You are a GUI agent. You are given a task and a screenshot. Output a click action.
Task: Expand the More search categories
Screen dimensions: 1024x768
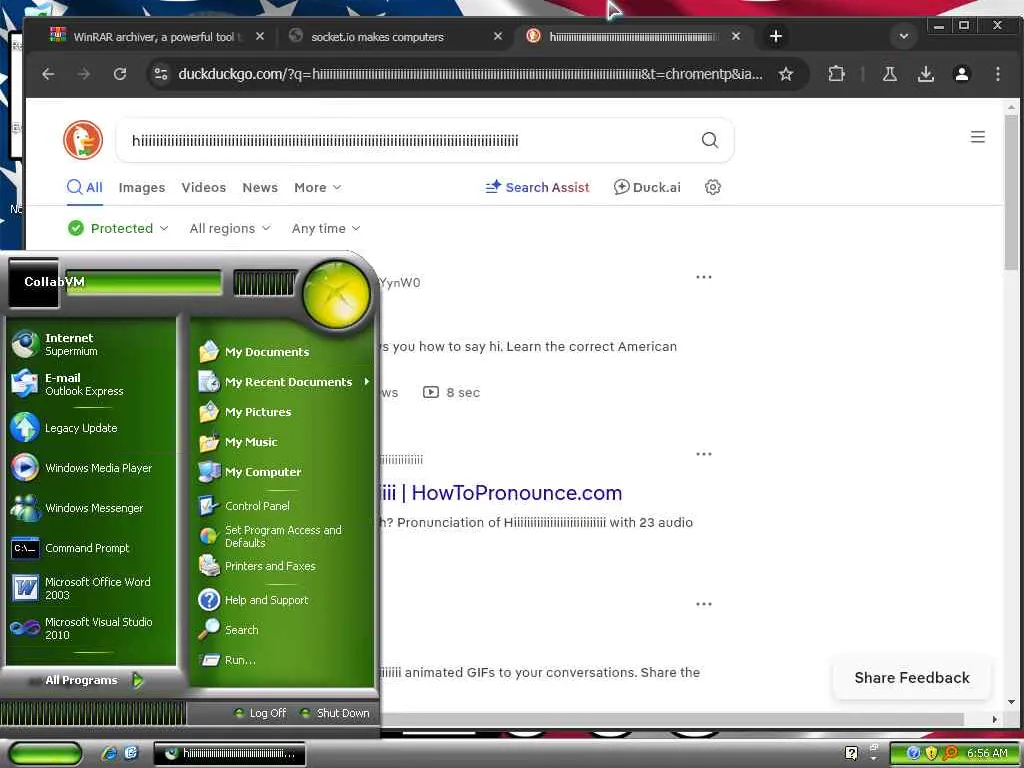tap(317, 187)
